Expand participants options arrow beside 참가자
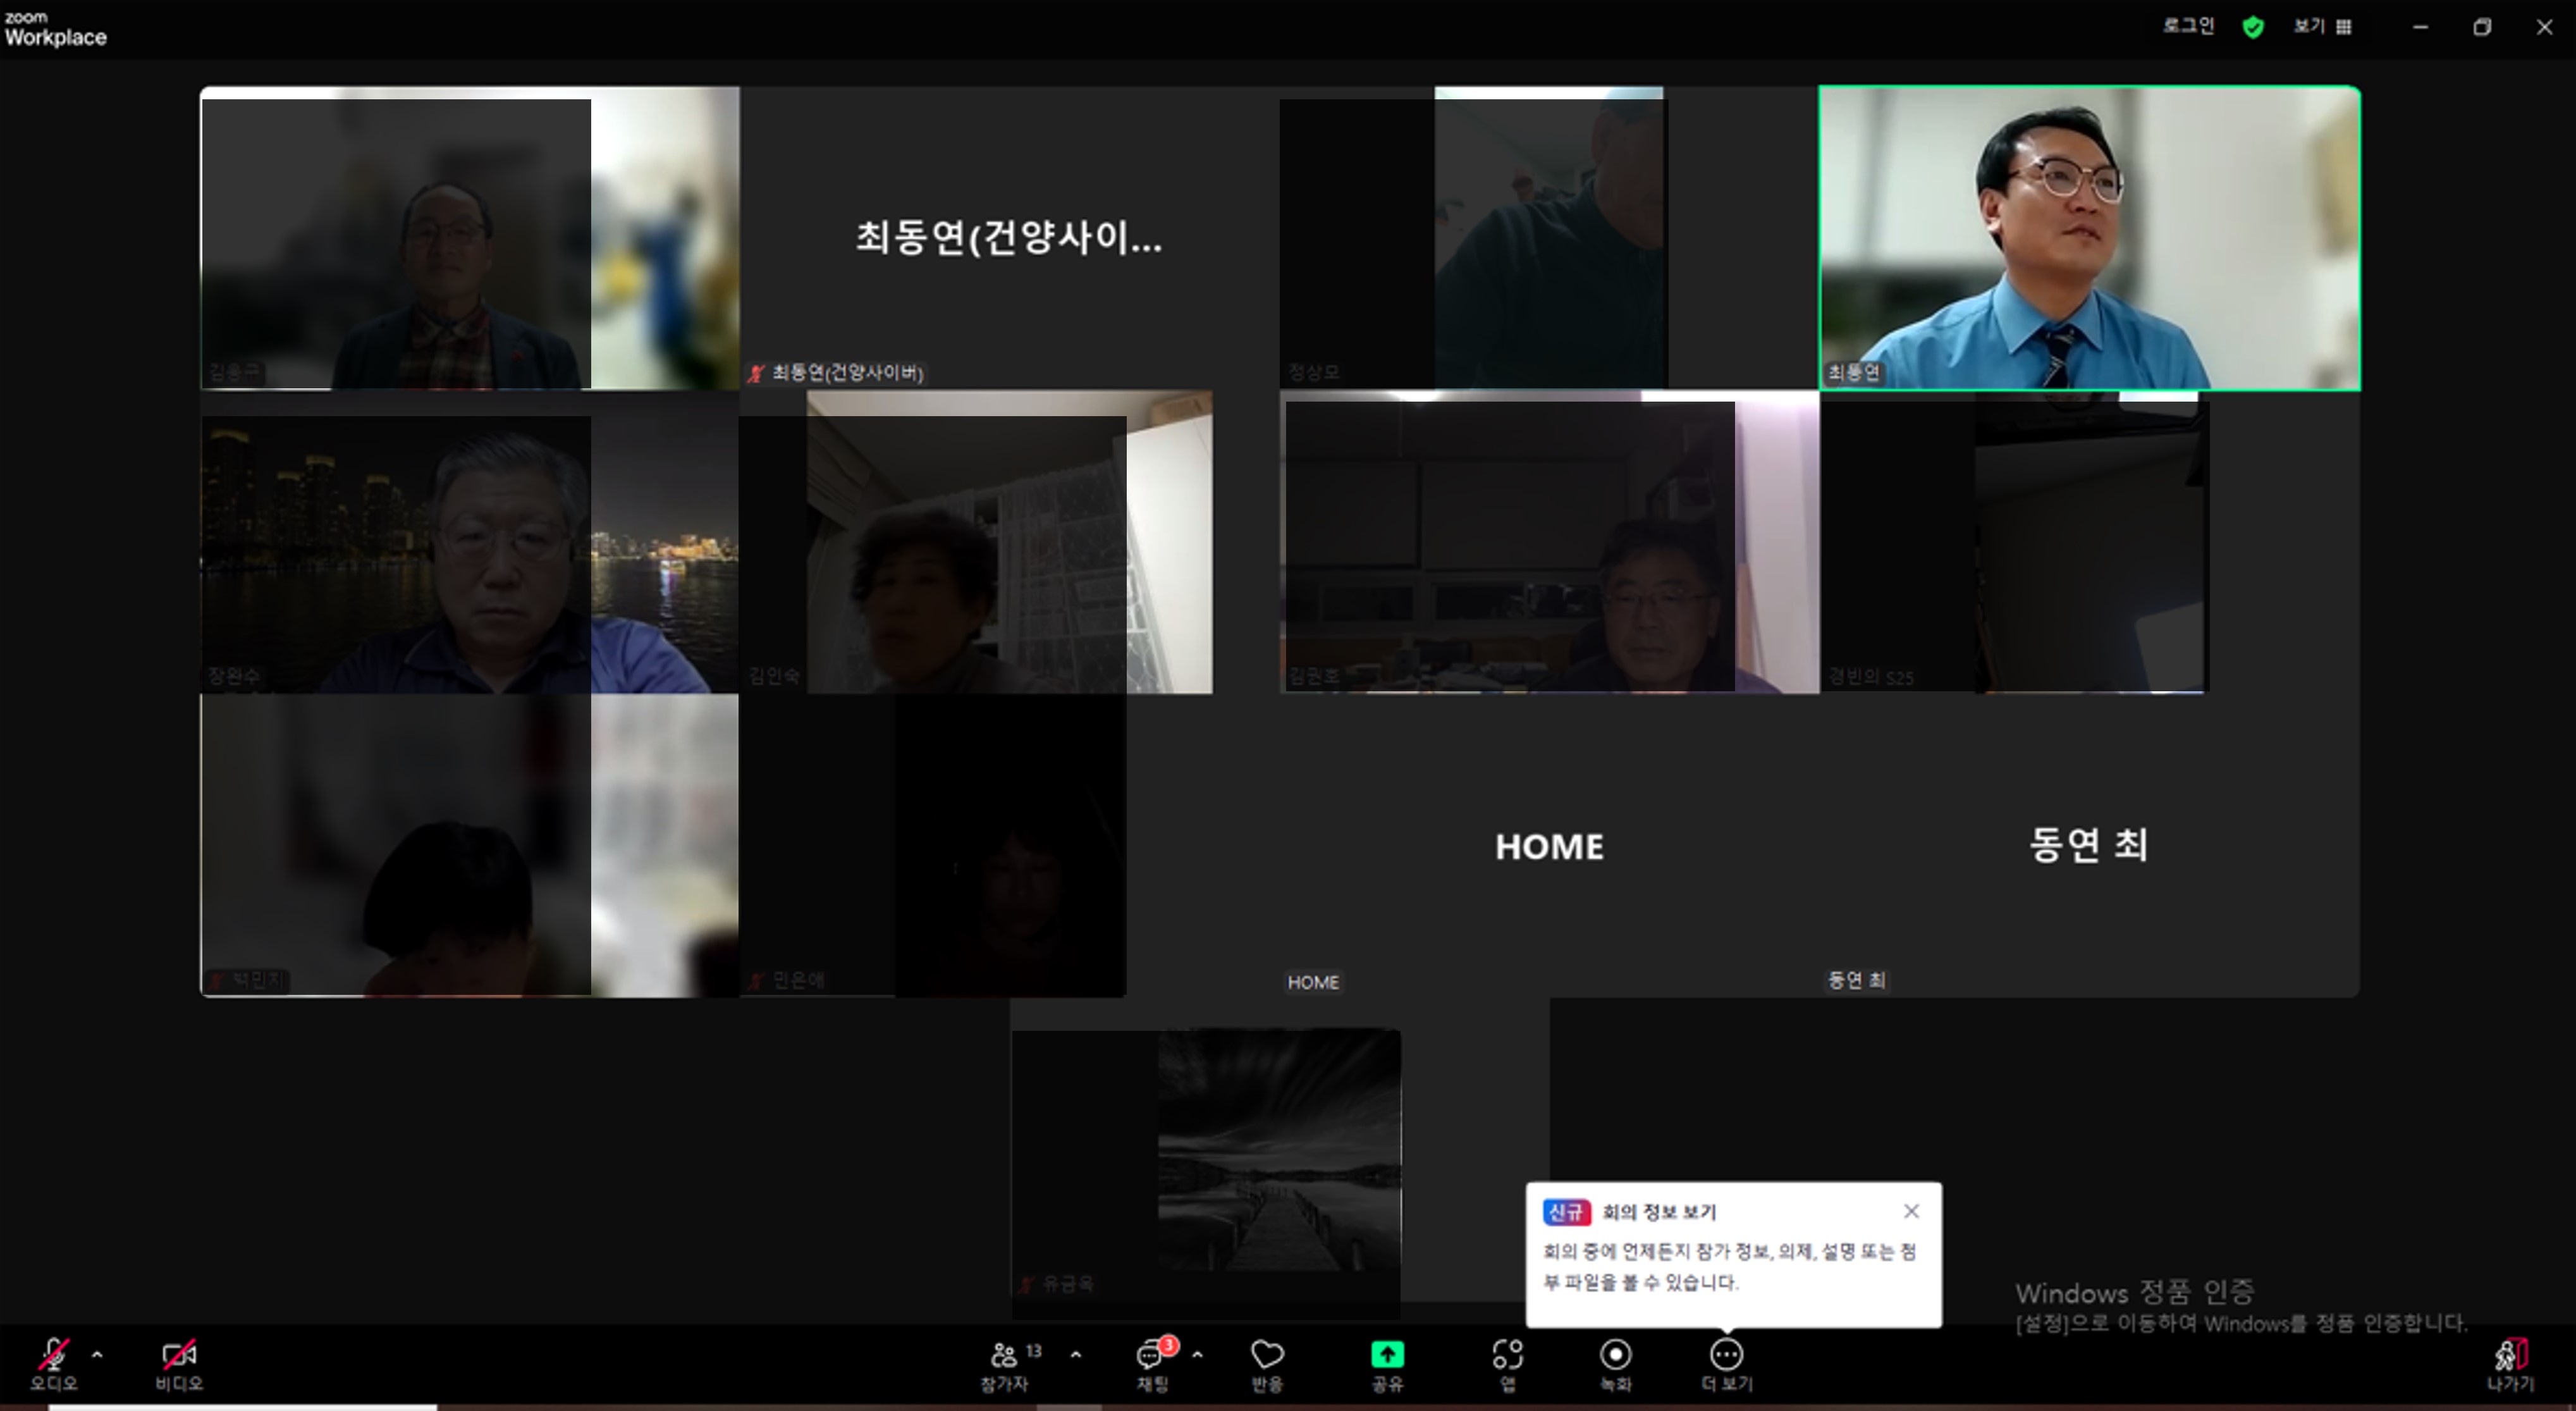2576x1411 pixels. click(1076, 1355)
